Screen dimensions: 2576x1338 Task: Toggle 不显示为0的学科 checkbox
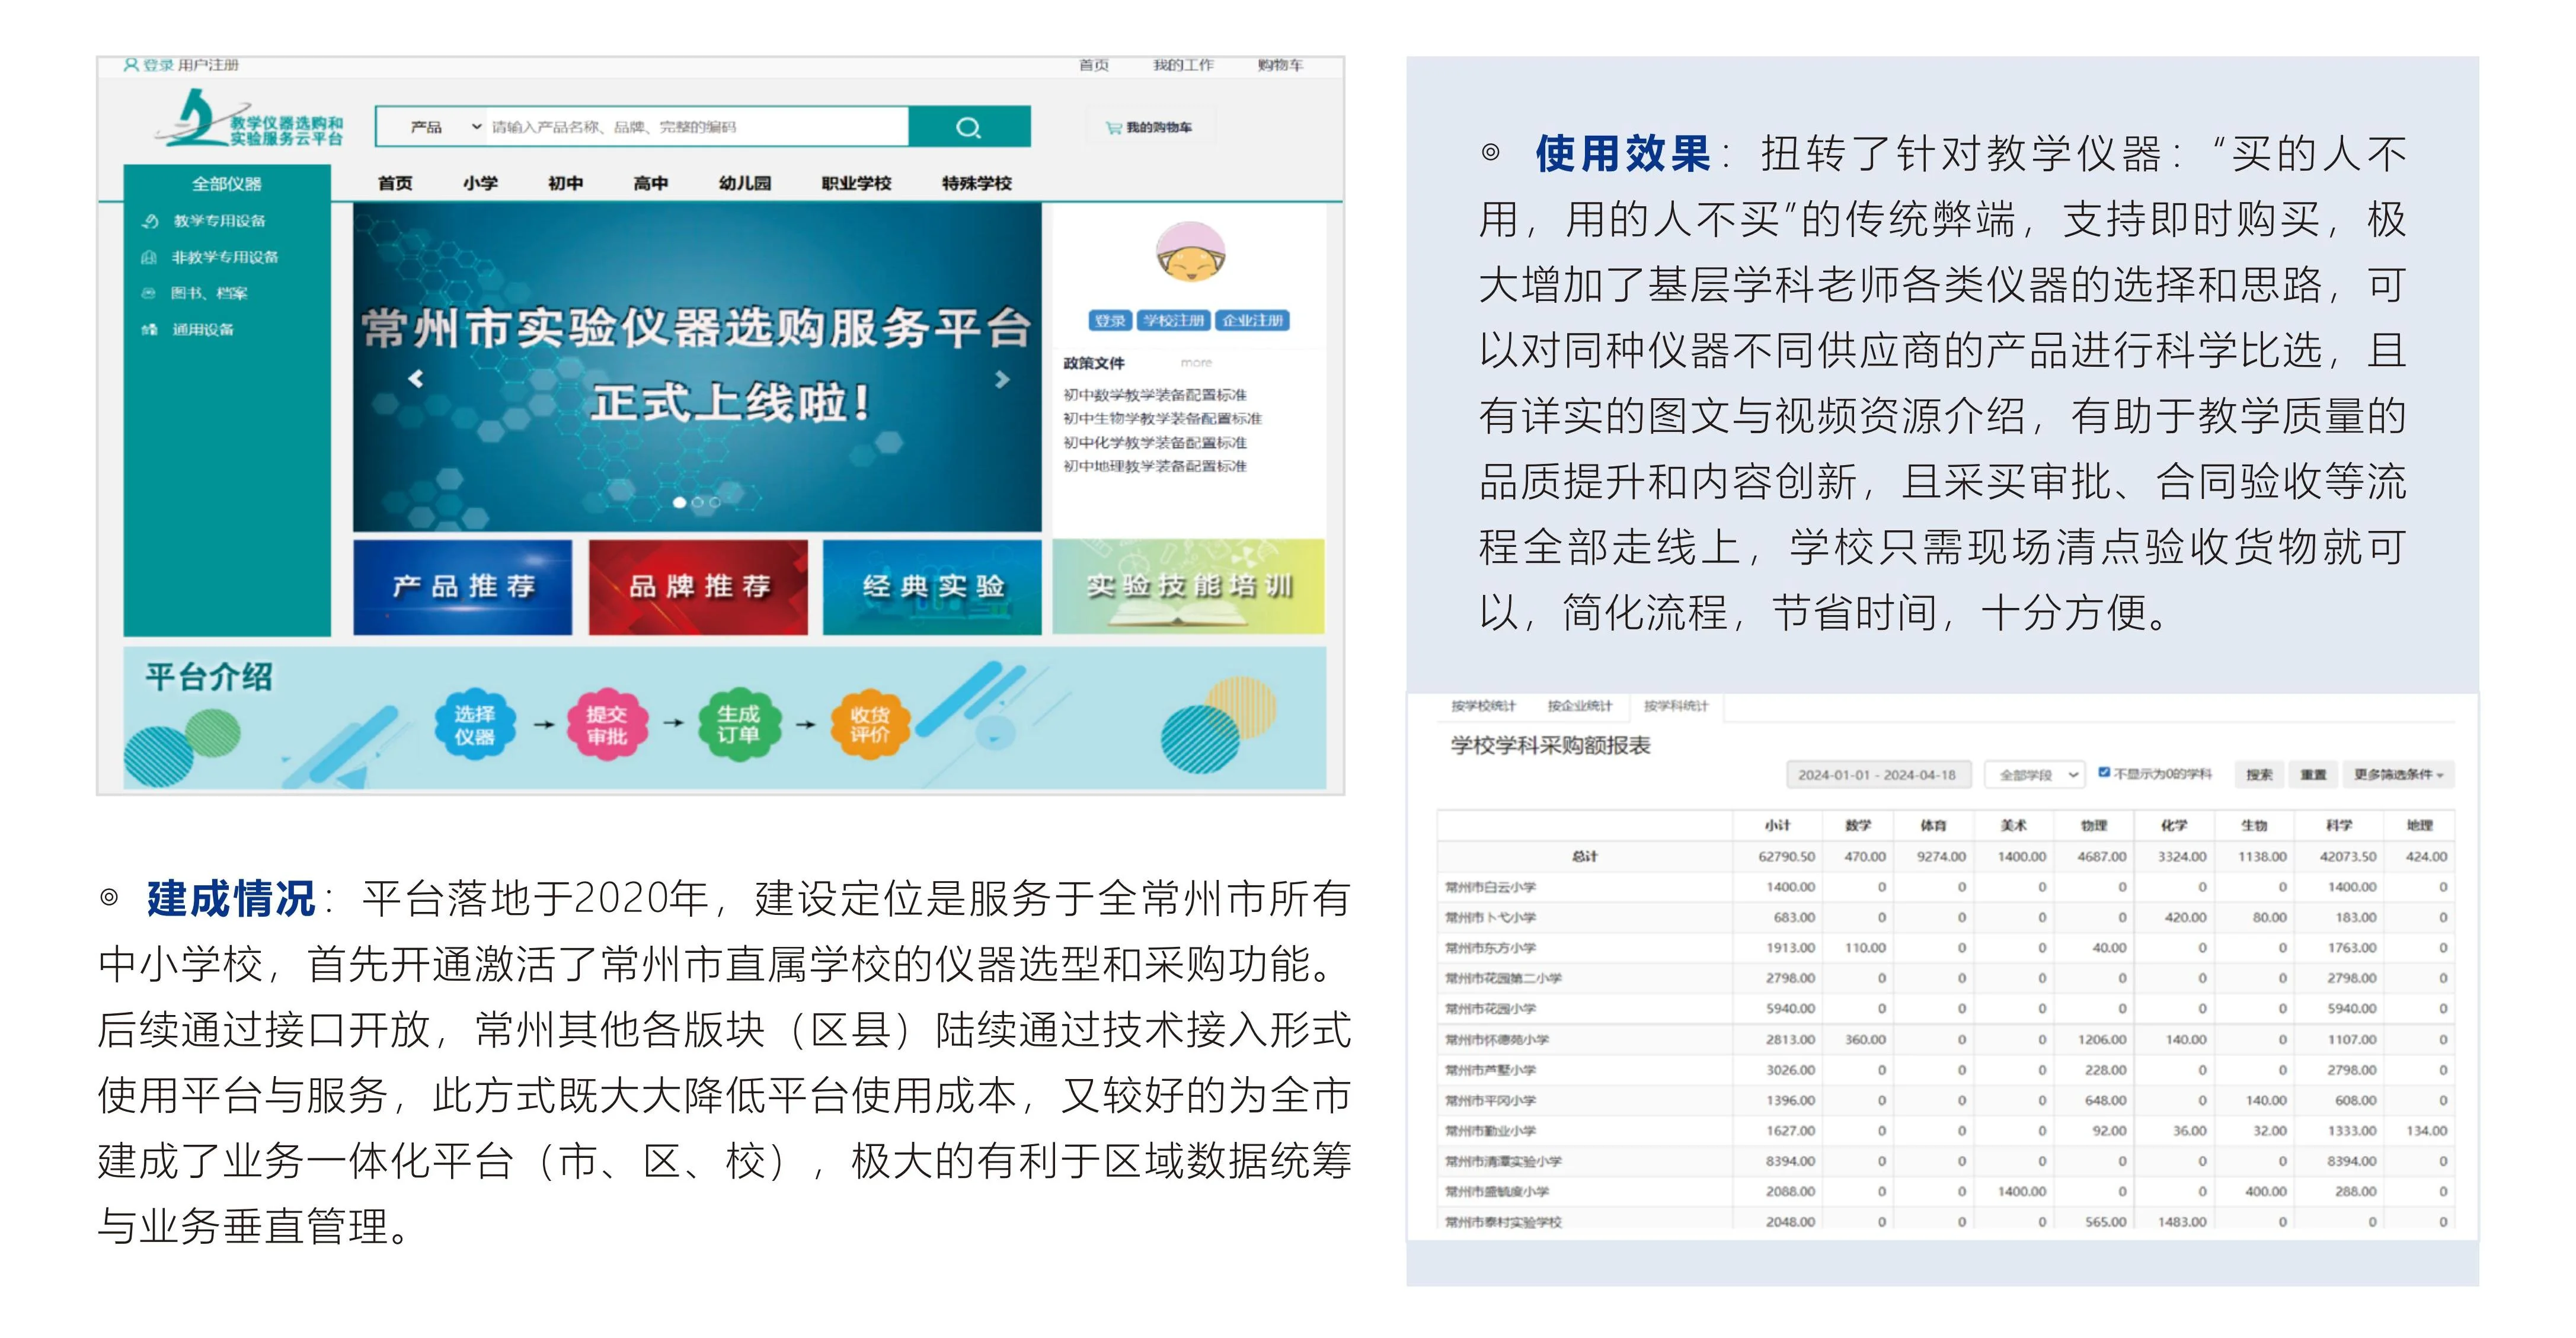(2104, 772)
